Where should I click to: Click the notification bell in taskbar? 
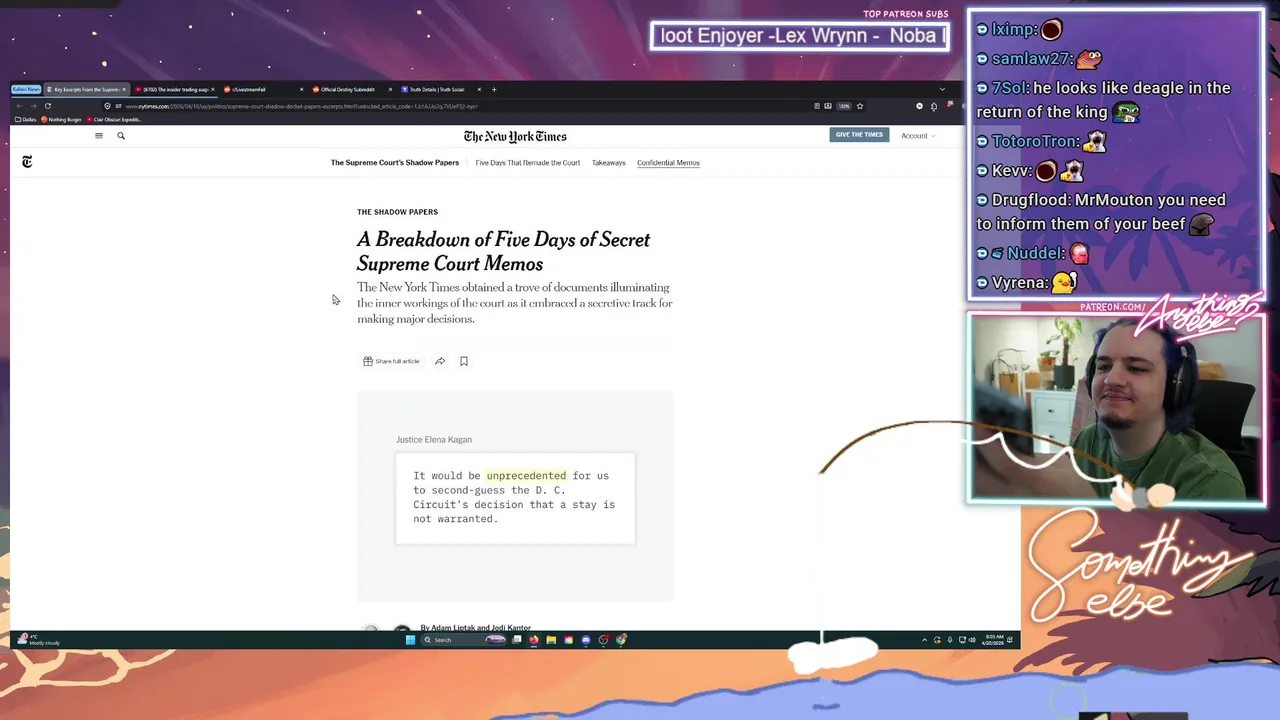pos(1010,640)
